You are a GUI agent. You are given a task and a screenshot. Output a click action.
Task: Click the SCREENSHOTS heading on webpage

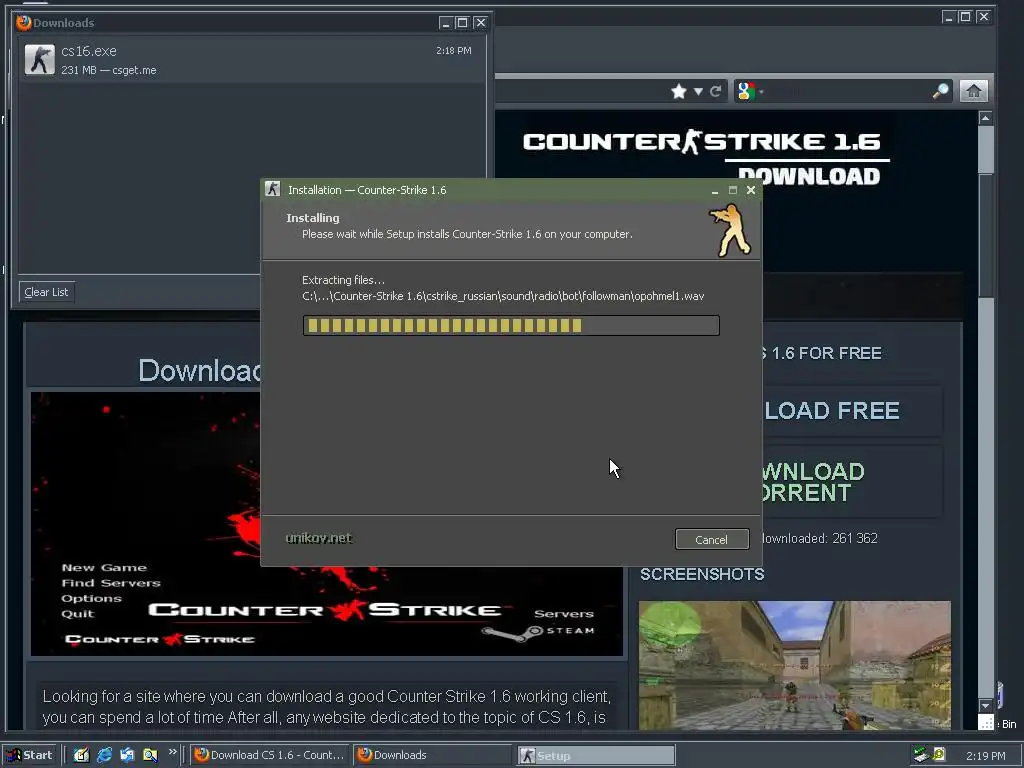tap(702, 574)
